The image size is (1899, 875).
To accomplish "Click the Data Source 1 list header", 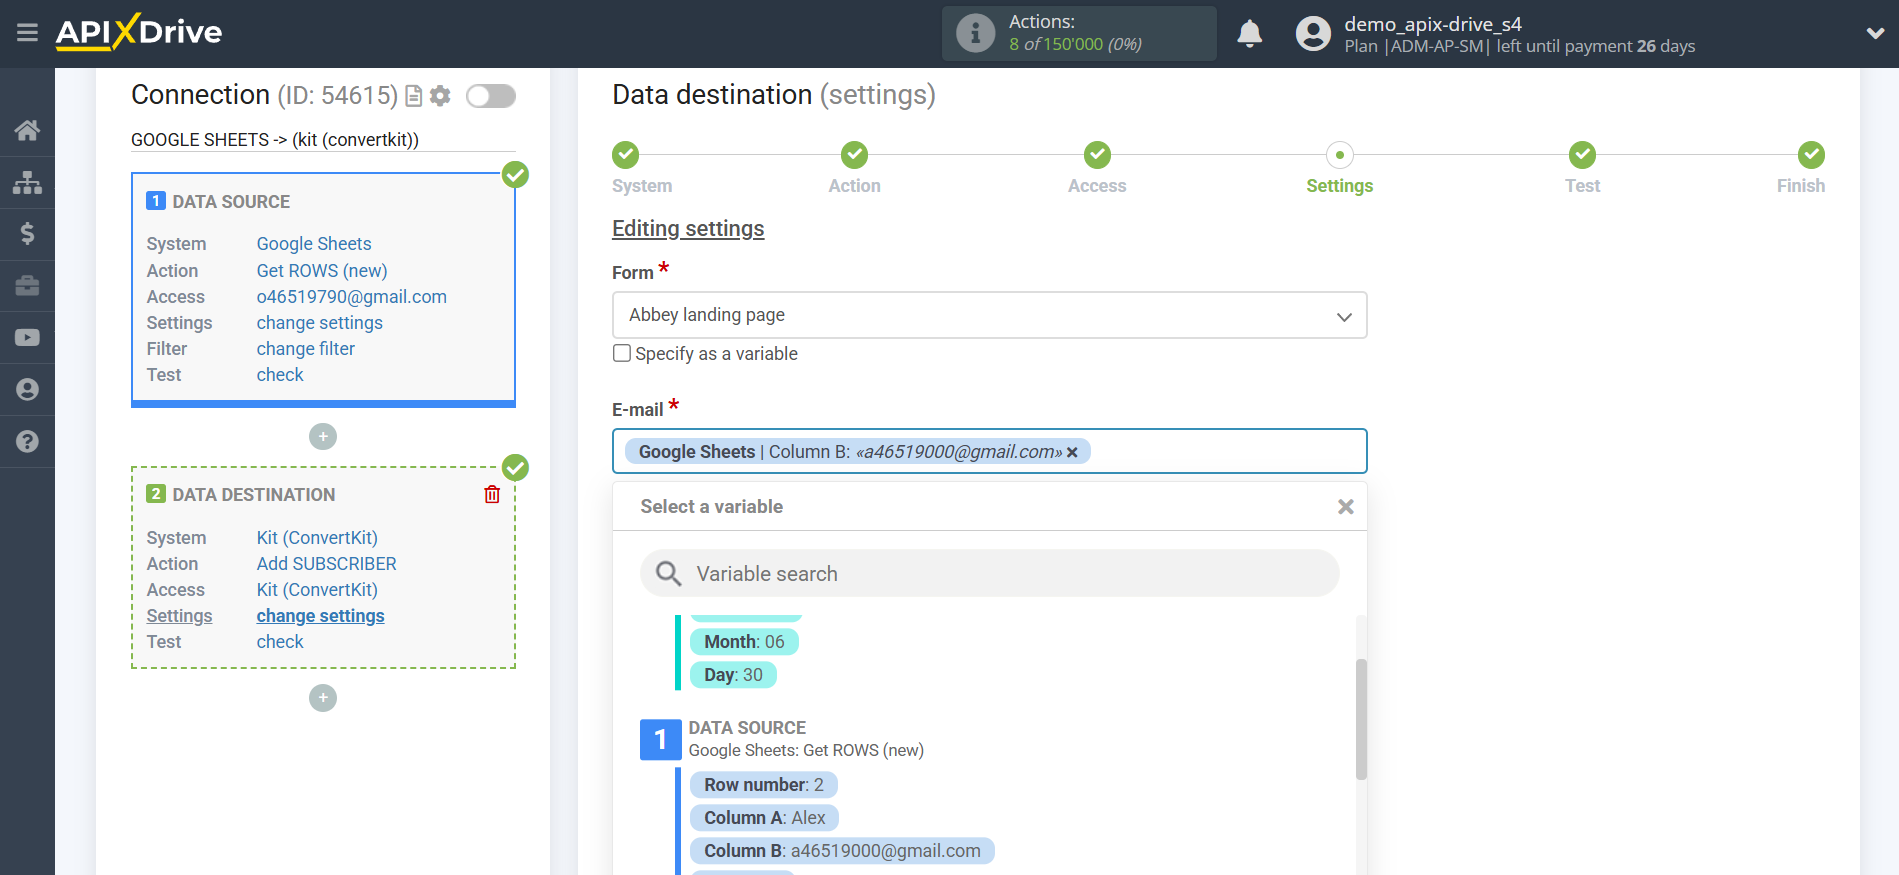I will pyautogui.click(x=782, y=739).
